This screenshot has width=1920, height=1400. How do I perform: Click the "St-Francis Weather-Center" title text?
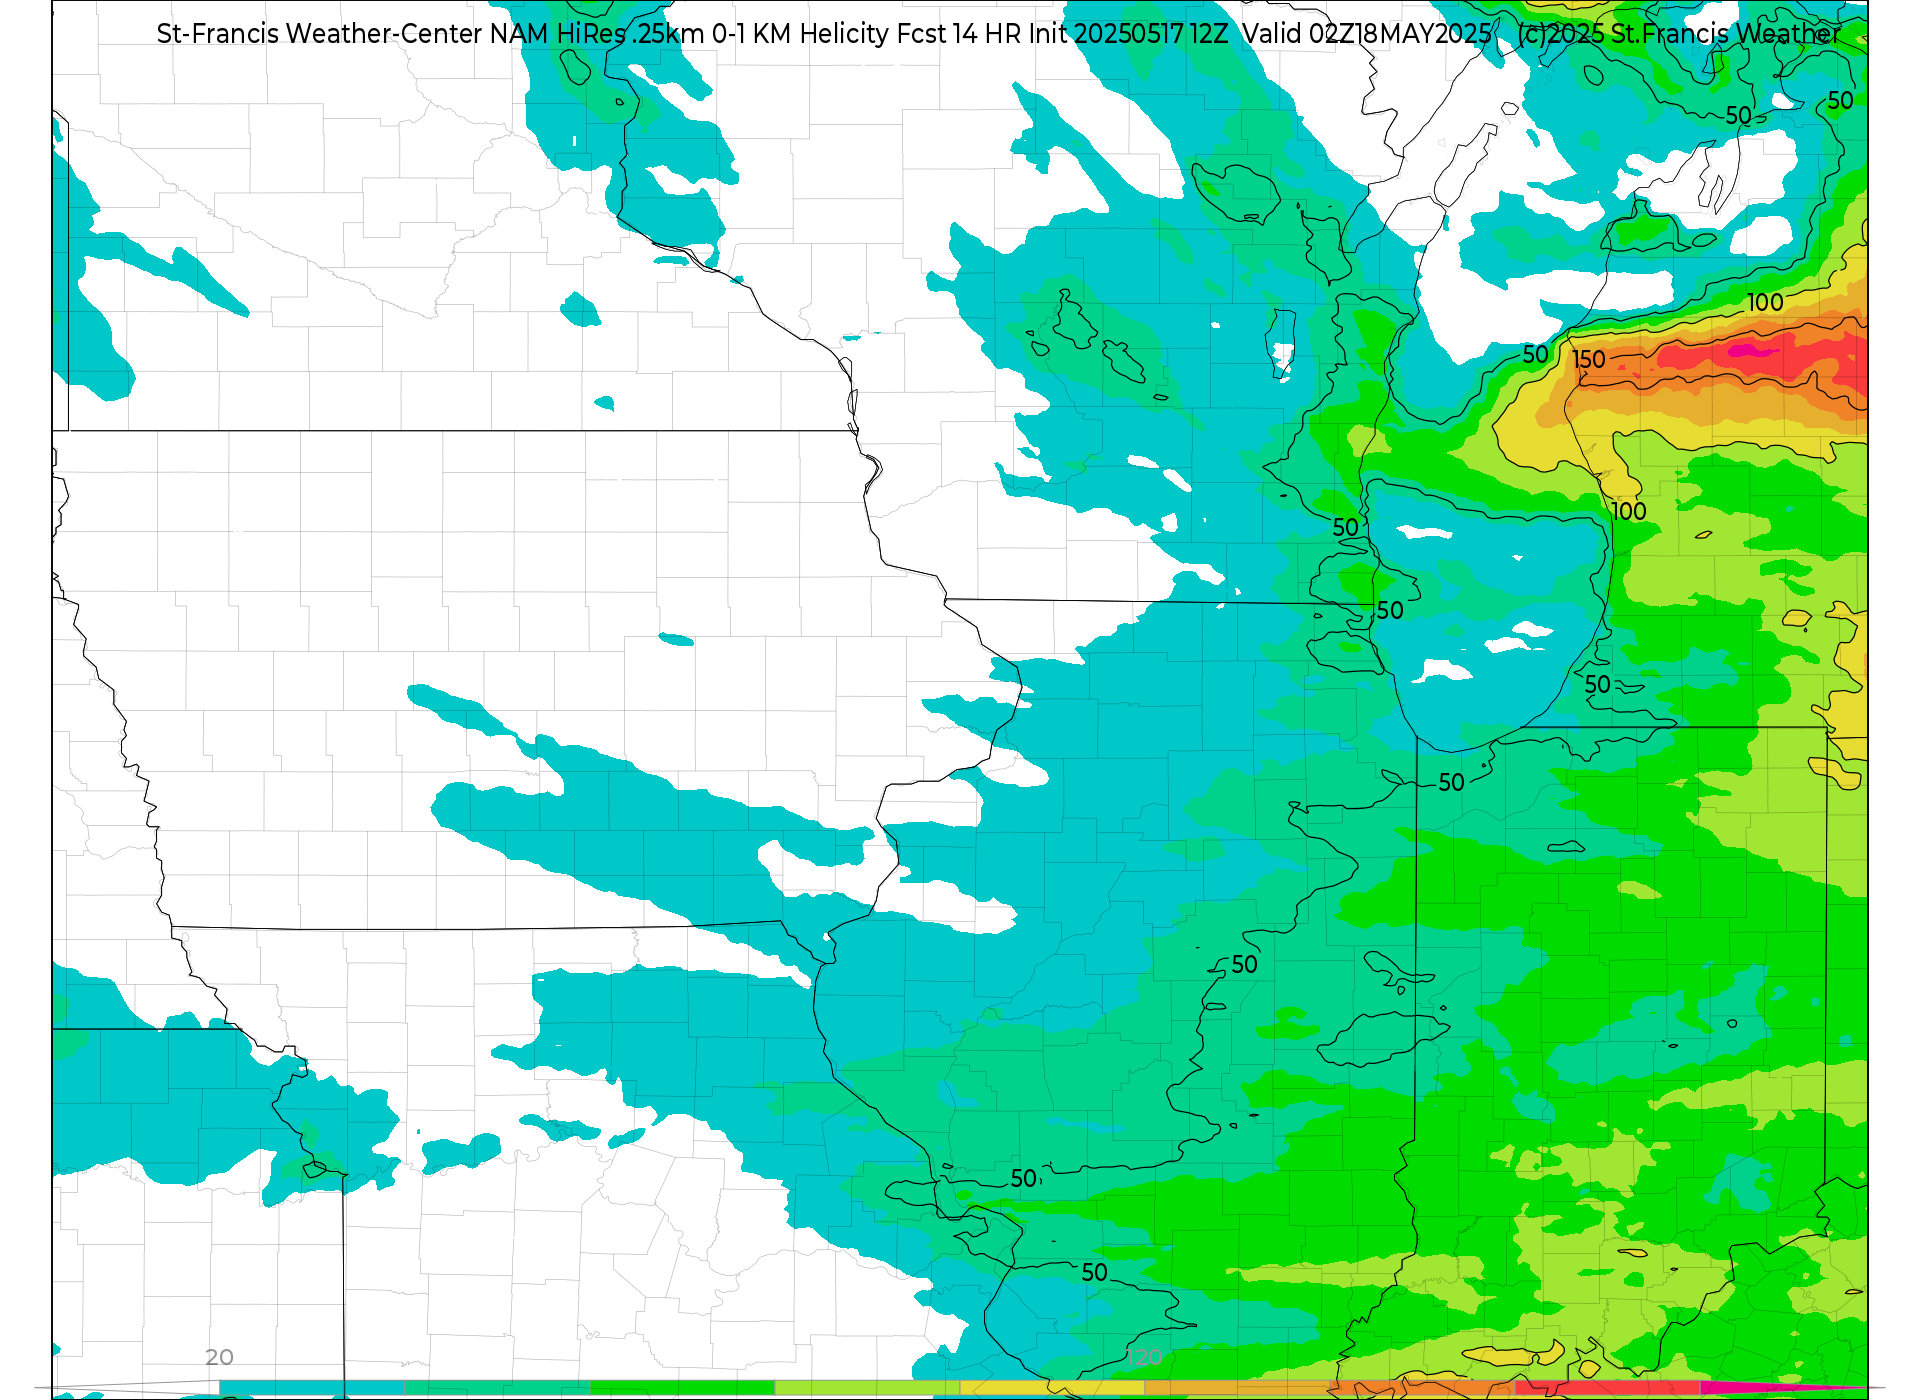(320, 34)
